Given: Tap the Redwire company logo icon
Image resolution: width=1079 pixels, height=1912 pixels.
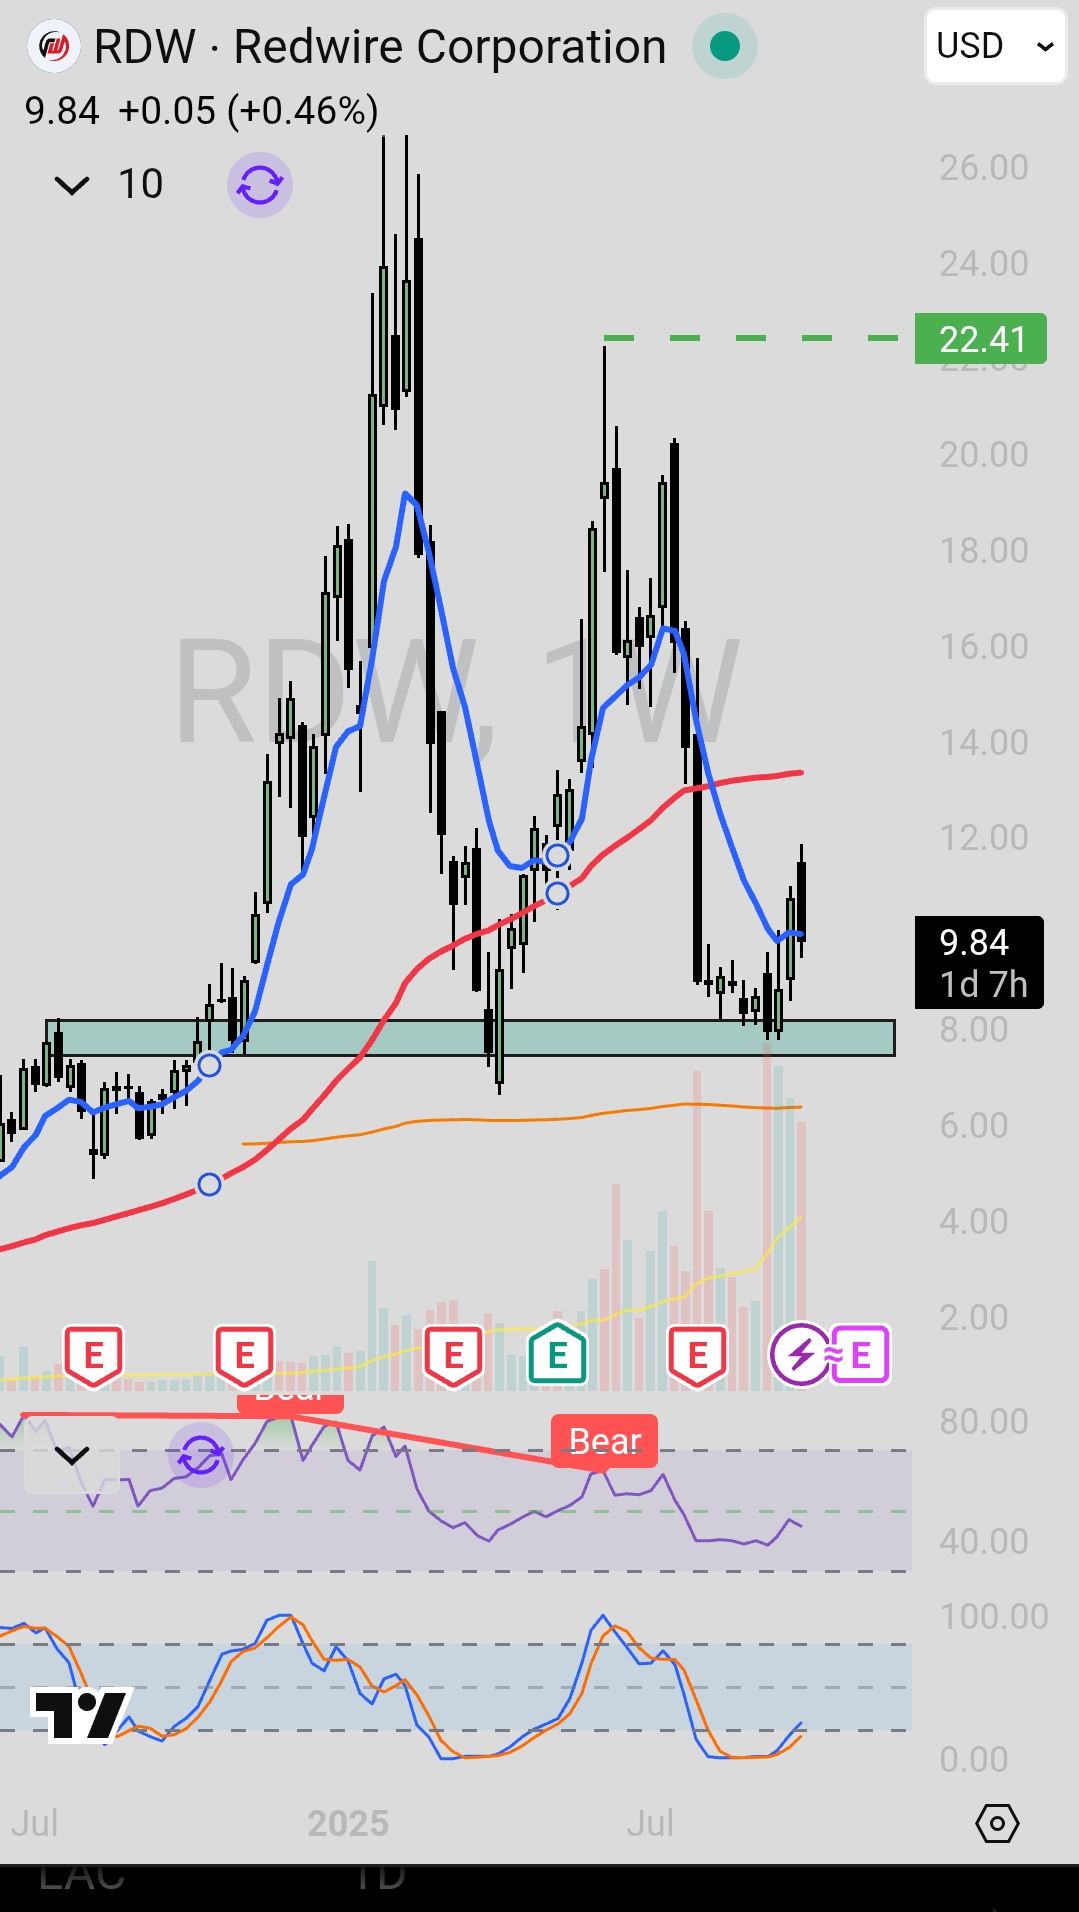Looking at the screenshot, I should pos(53,47).
